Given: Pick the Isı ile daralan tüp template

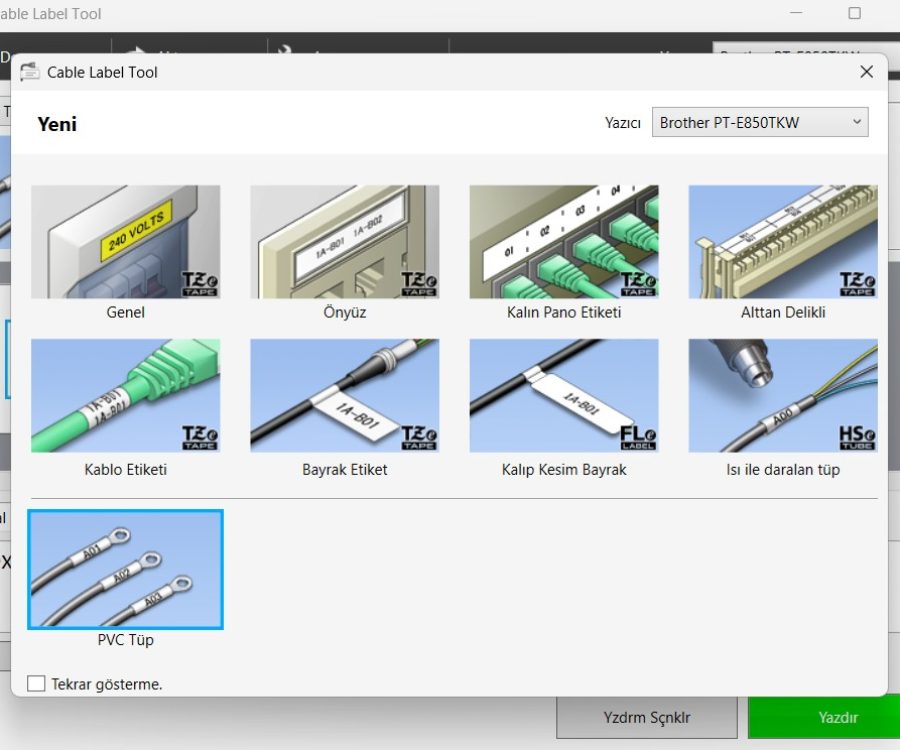Looking at the screenshot, I should pyautogui.click(x=783, y=395).
